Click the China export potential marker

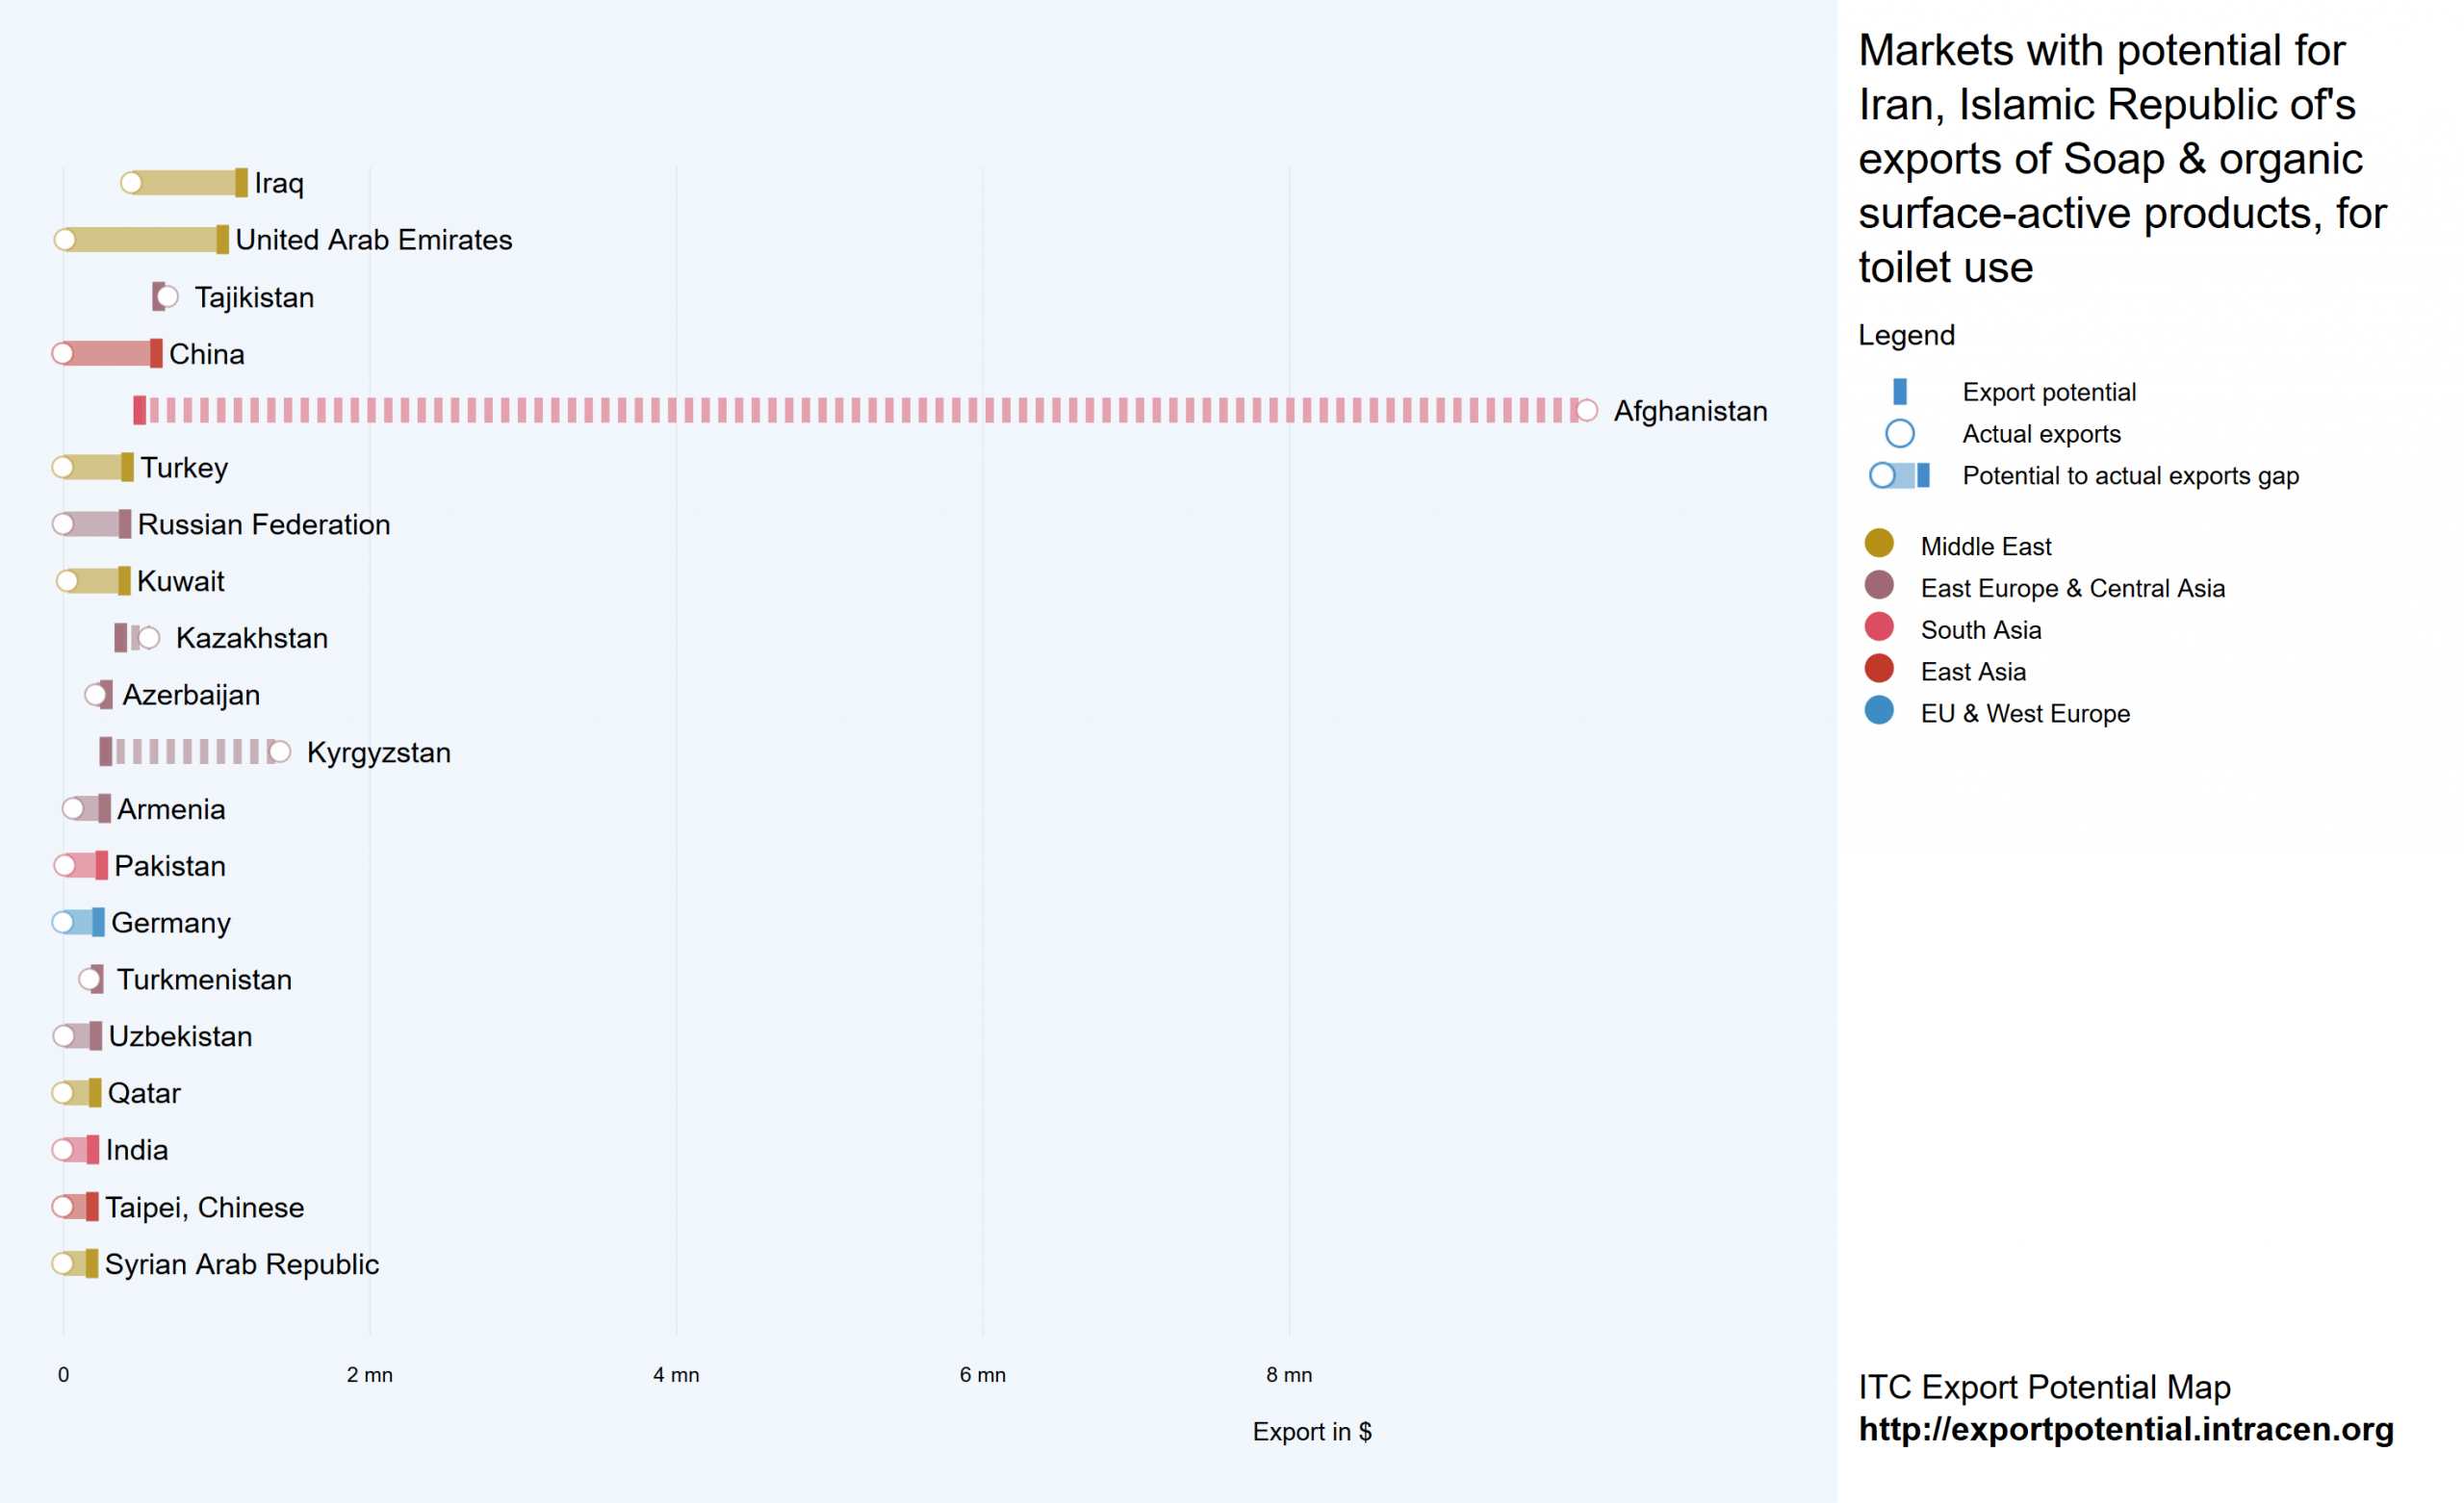tap(156, 354)
